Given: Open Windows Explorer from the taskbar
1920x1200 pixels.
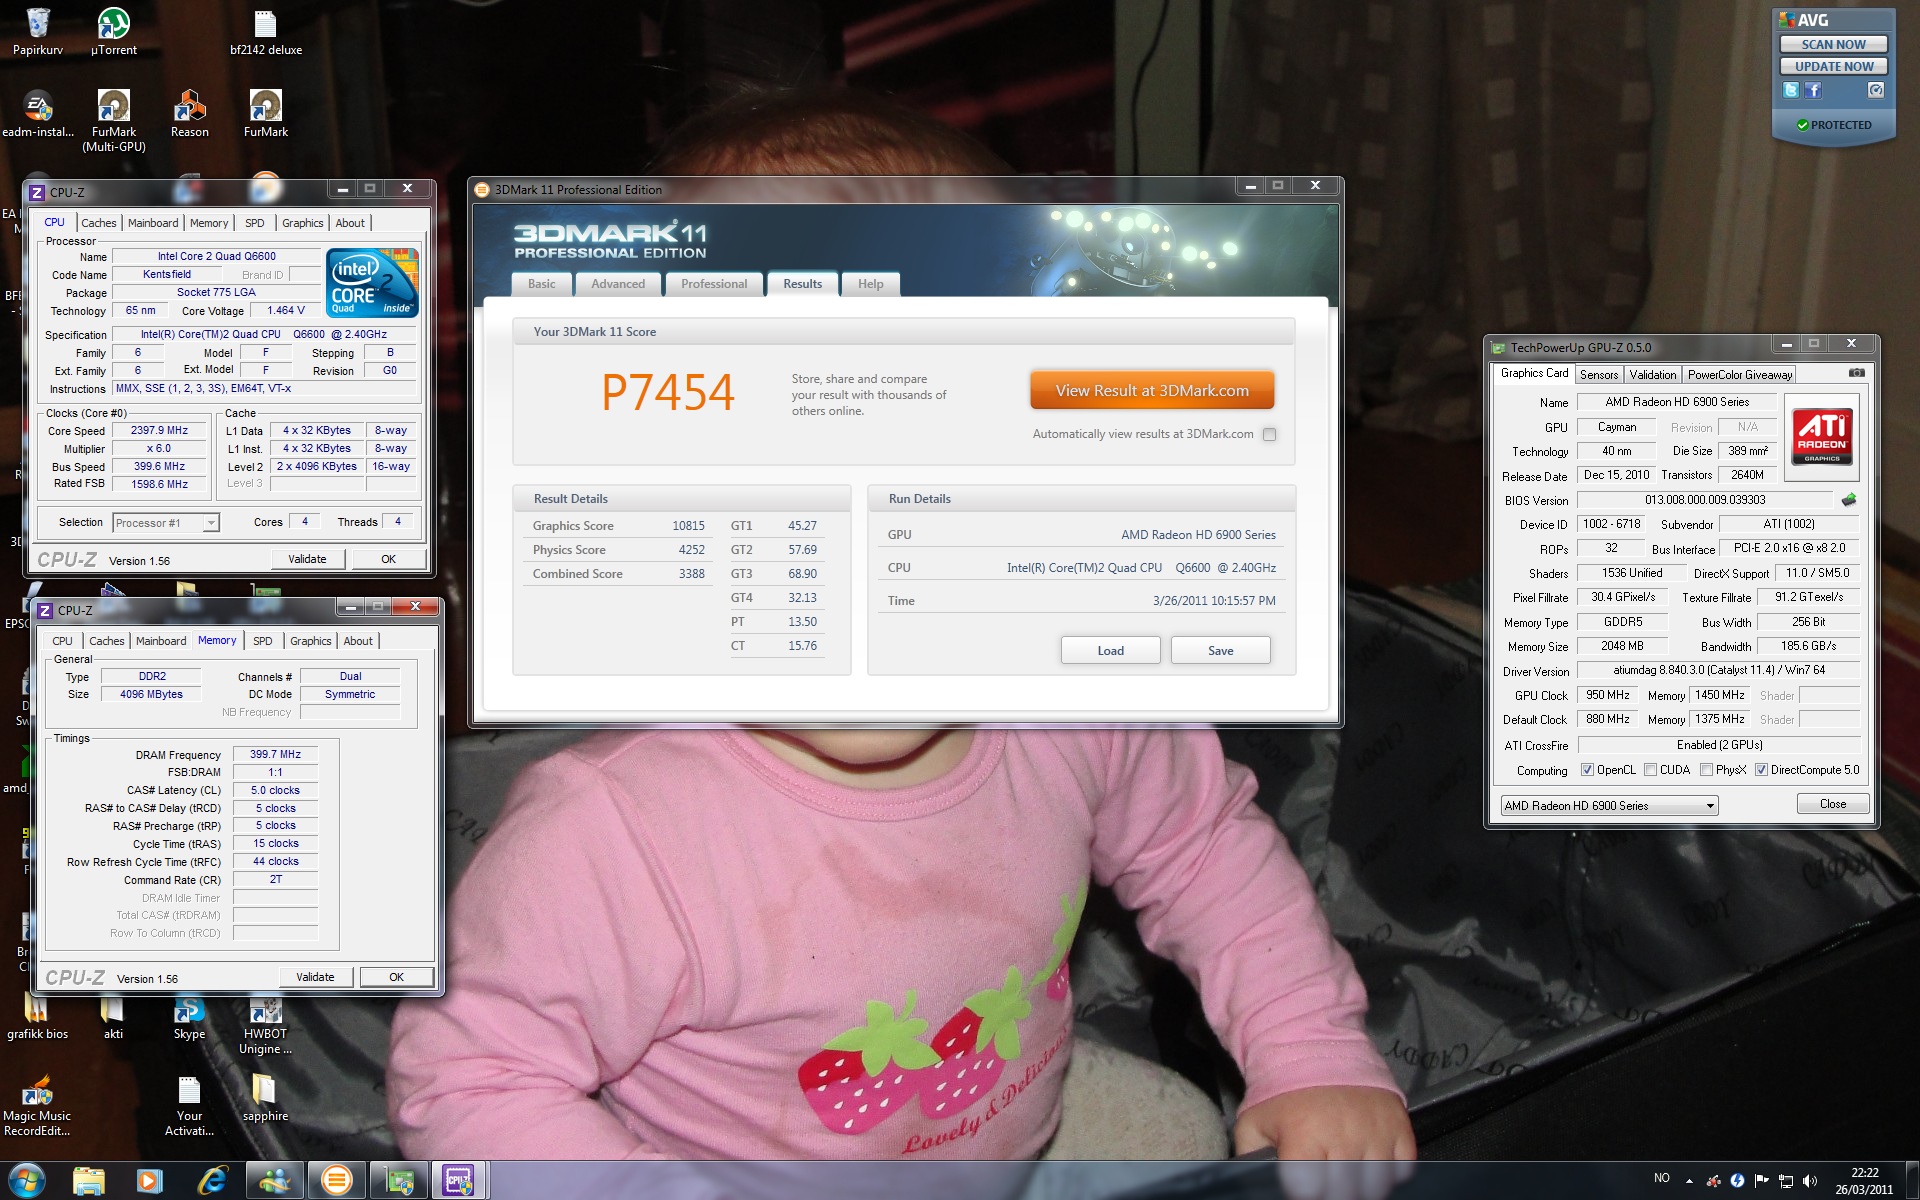Looking at the screenshot, I should [88, 1181].
